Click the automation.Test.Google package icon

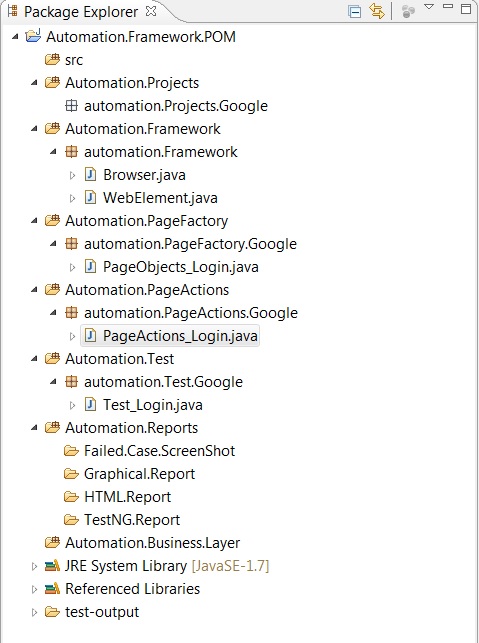[71, 381]
